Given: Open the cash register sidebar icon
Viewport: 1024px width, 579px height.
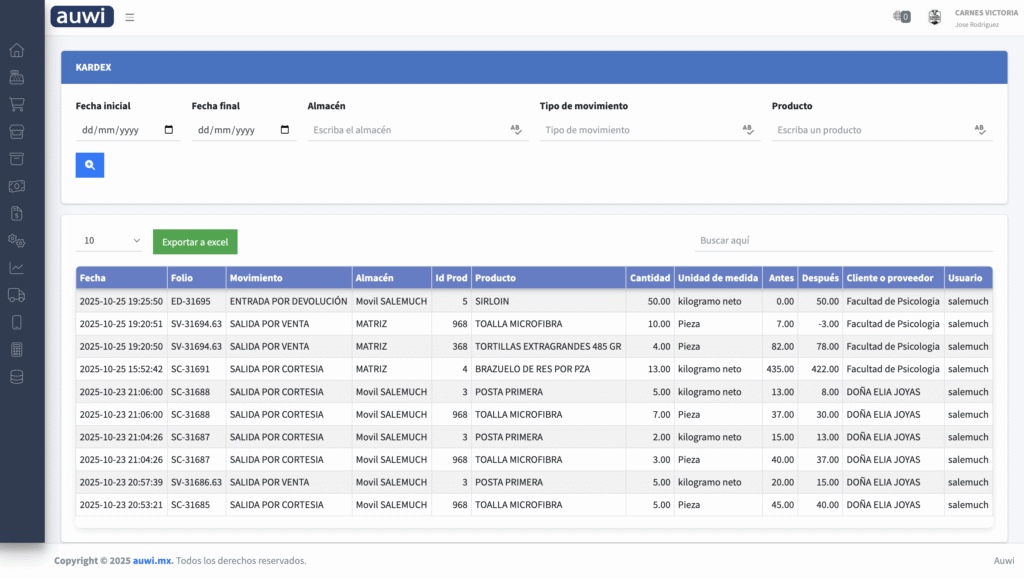Looking at the screenshot, I should (16, 77).
